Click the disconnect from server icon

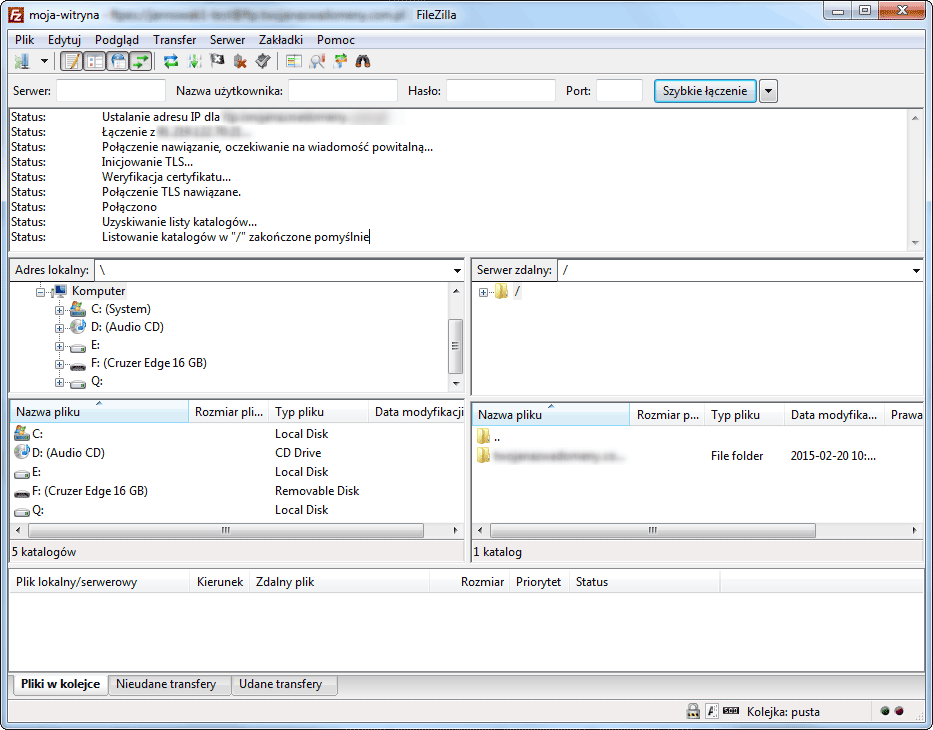pos(240,61)
